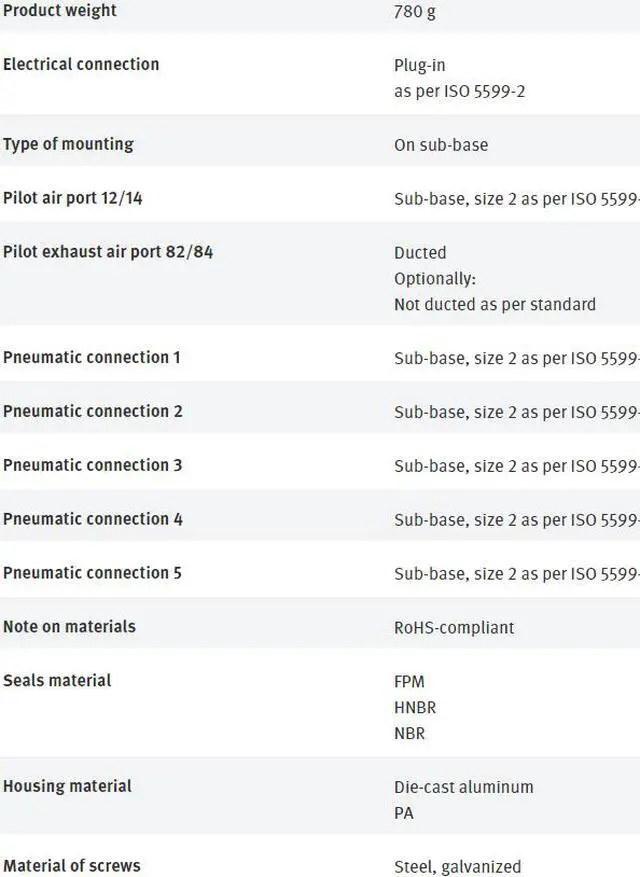Click "HNBR" in the seals material list
Screen dimensions: 640x877
coord(415,708)
